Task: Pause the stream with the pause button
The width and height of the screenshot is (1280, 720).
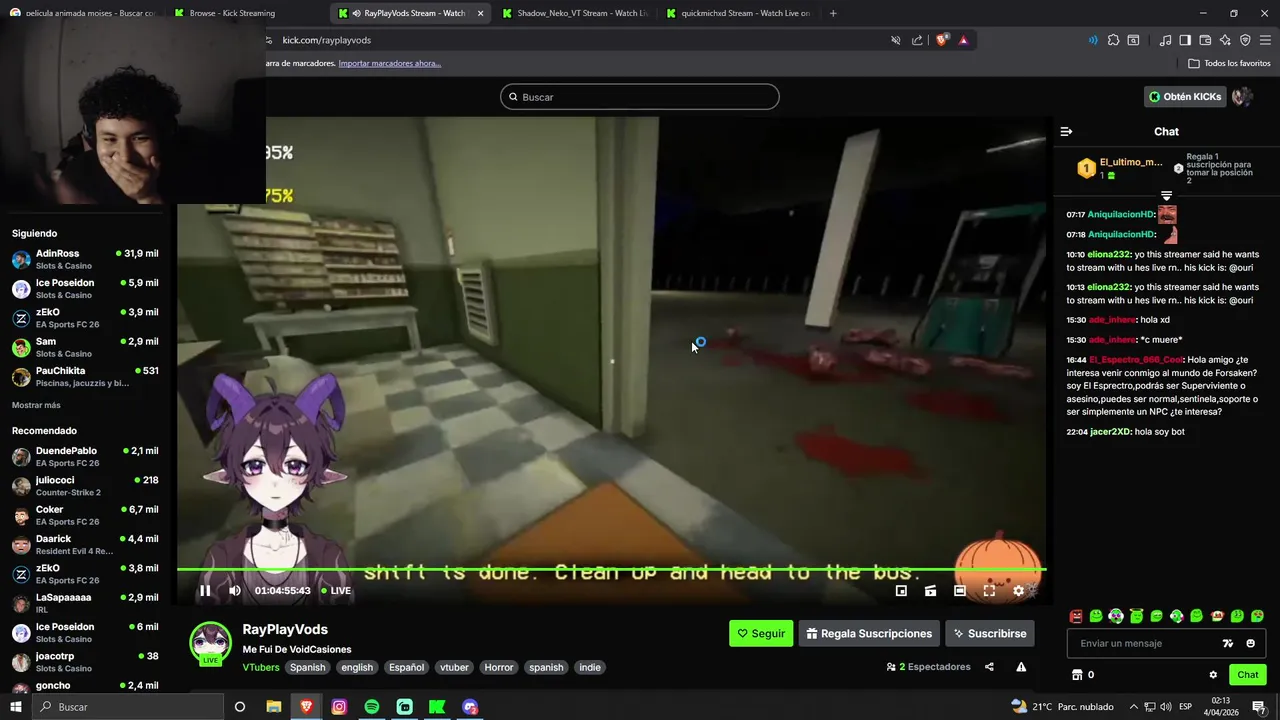Action: click(x=205, y=591)
